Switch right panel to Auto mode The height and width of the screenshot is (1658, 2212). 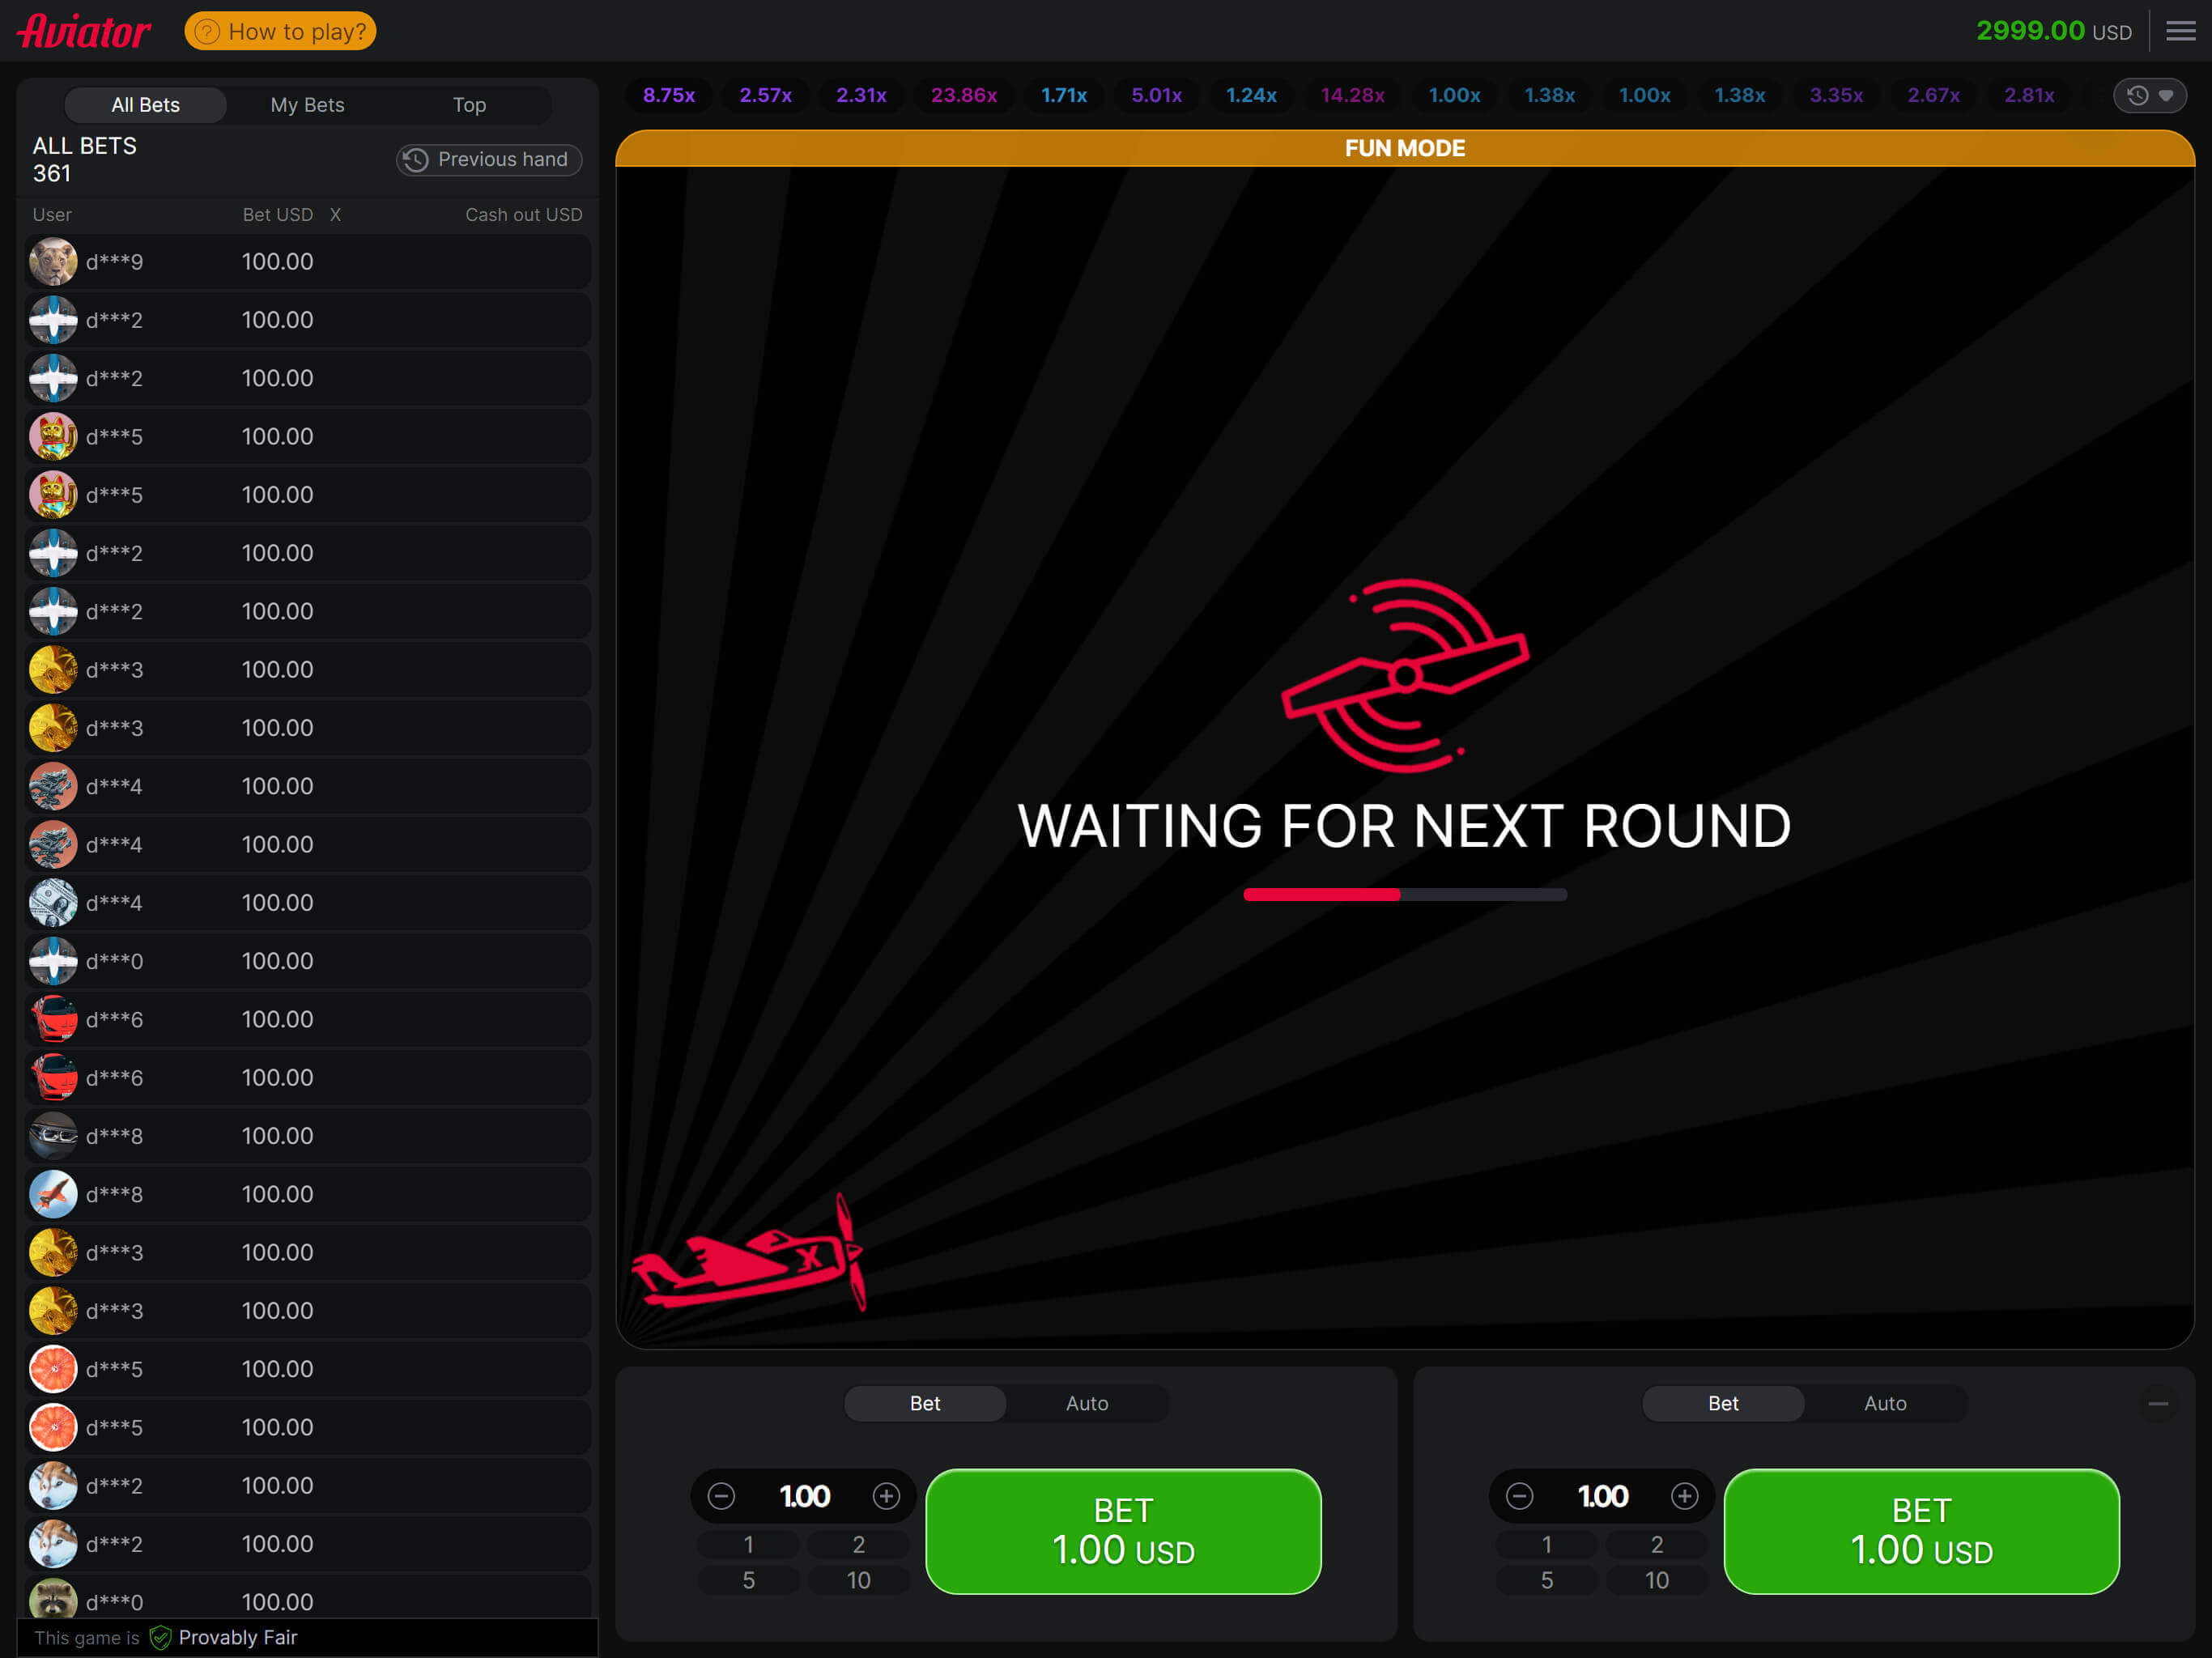[x=1884, y=1403]
